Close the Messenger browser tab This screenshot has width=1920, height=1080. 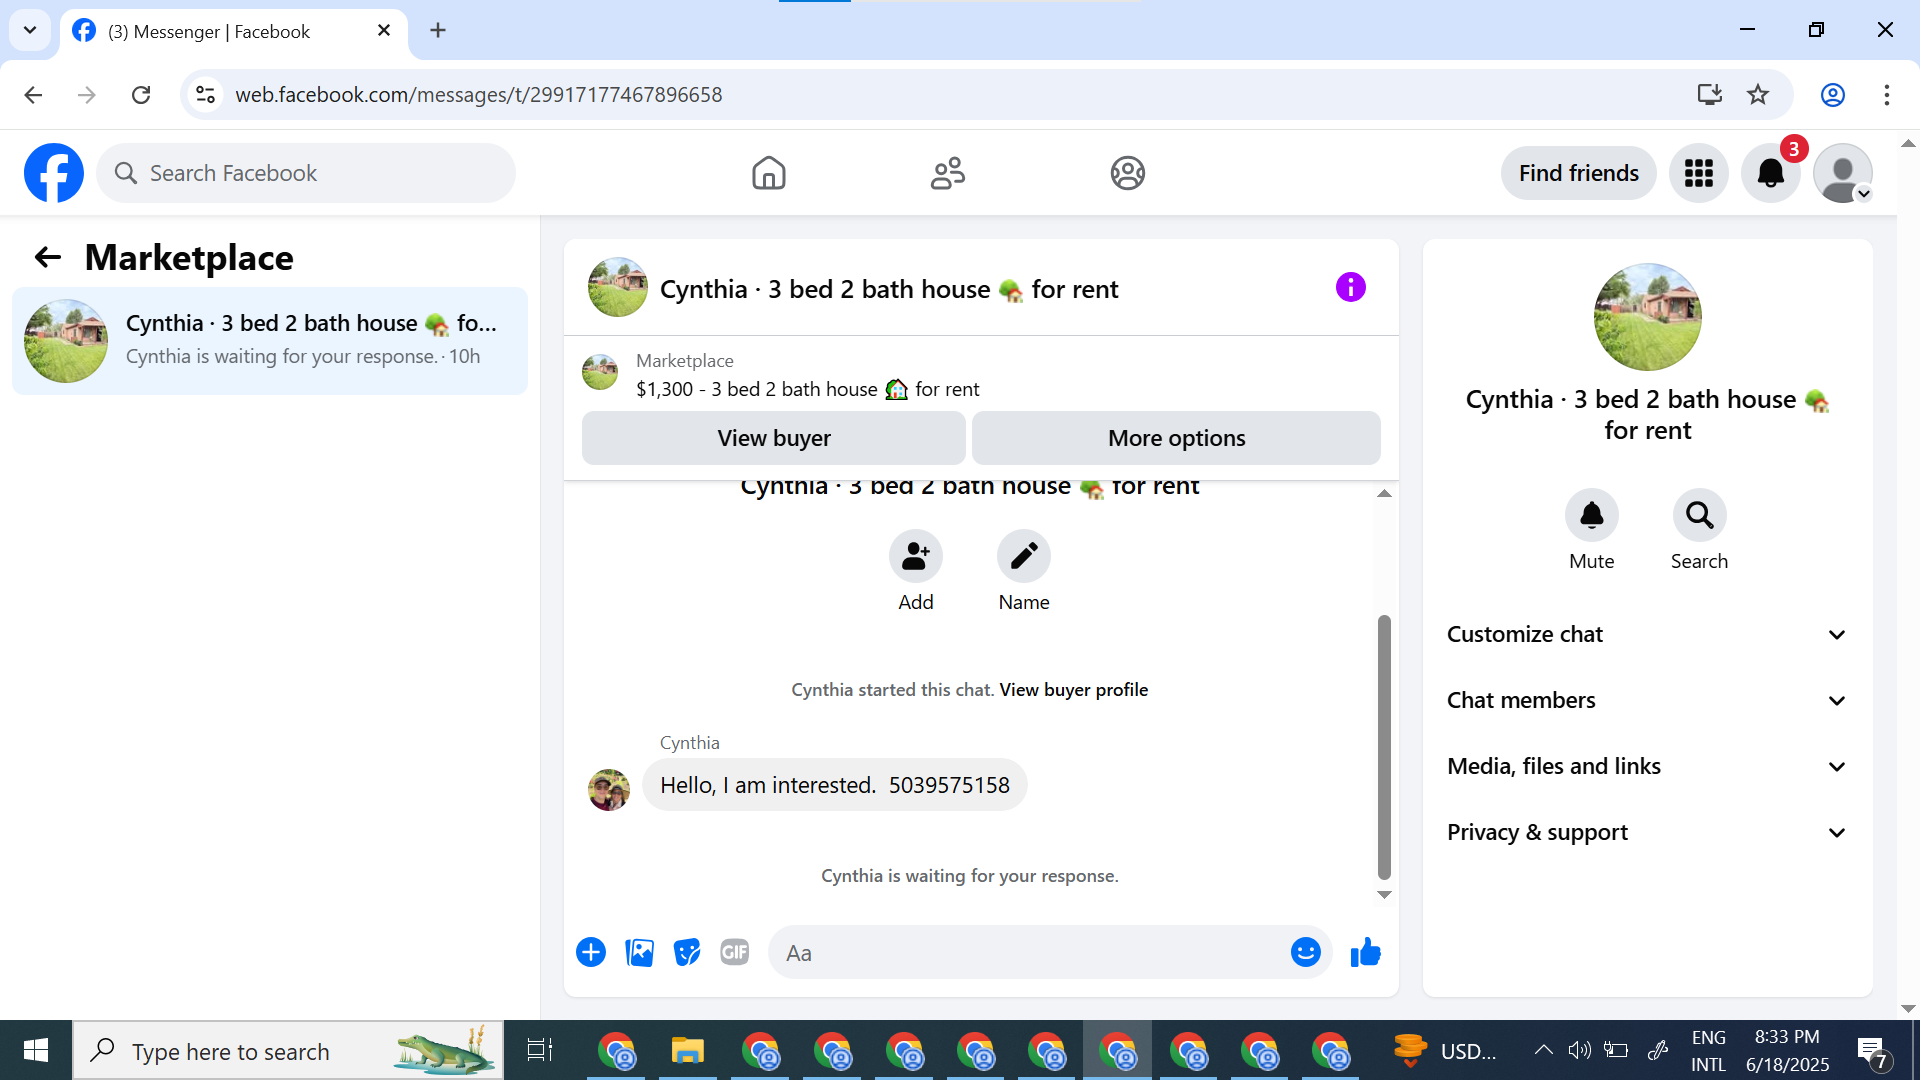click(384, 31)
